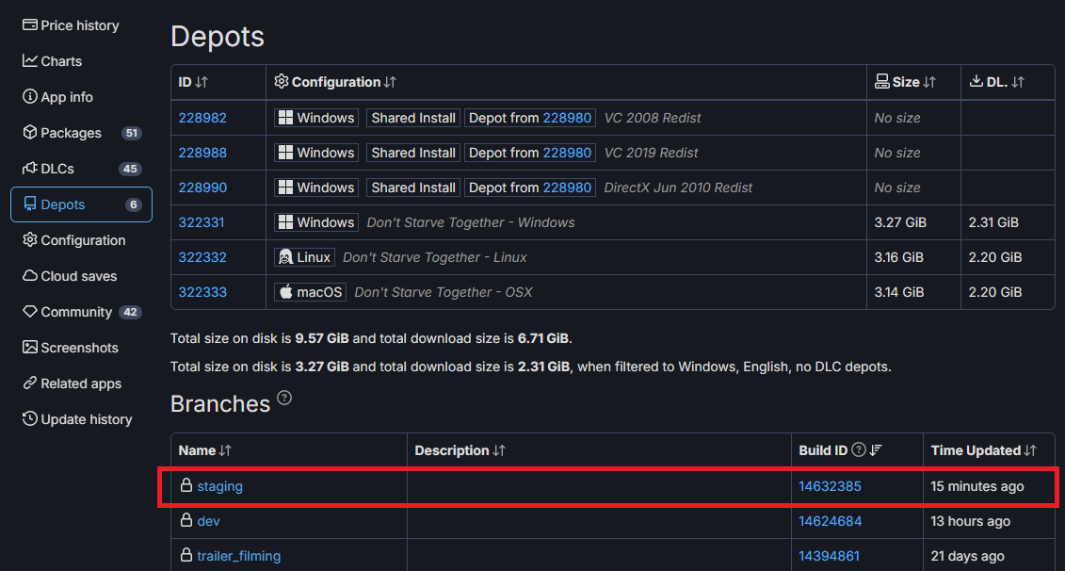Go to Update history in sidebar
Screen dimensions: 1065x571
[86, 420]
